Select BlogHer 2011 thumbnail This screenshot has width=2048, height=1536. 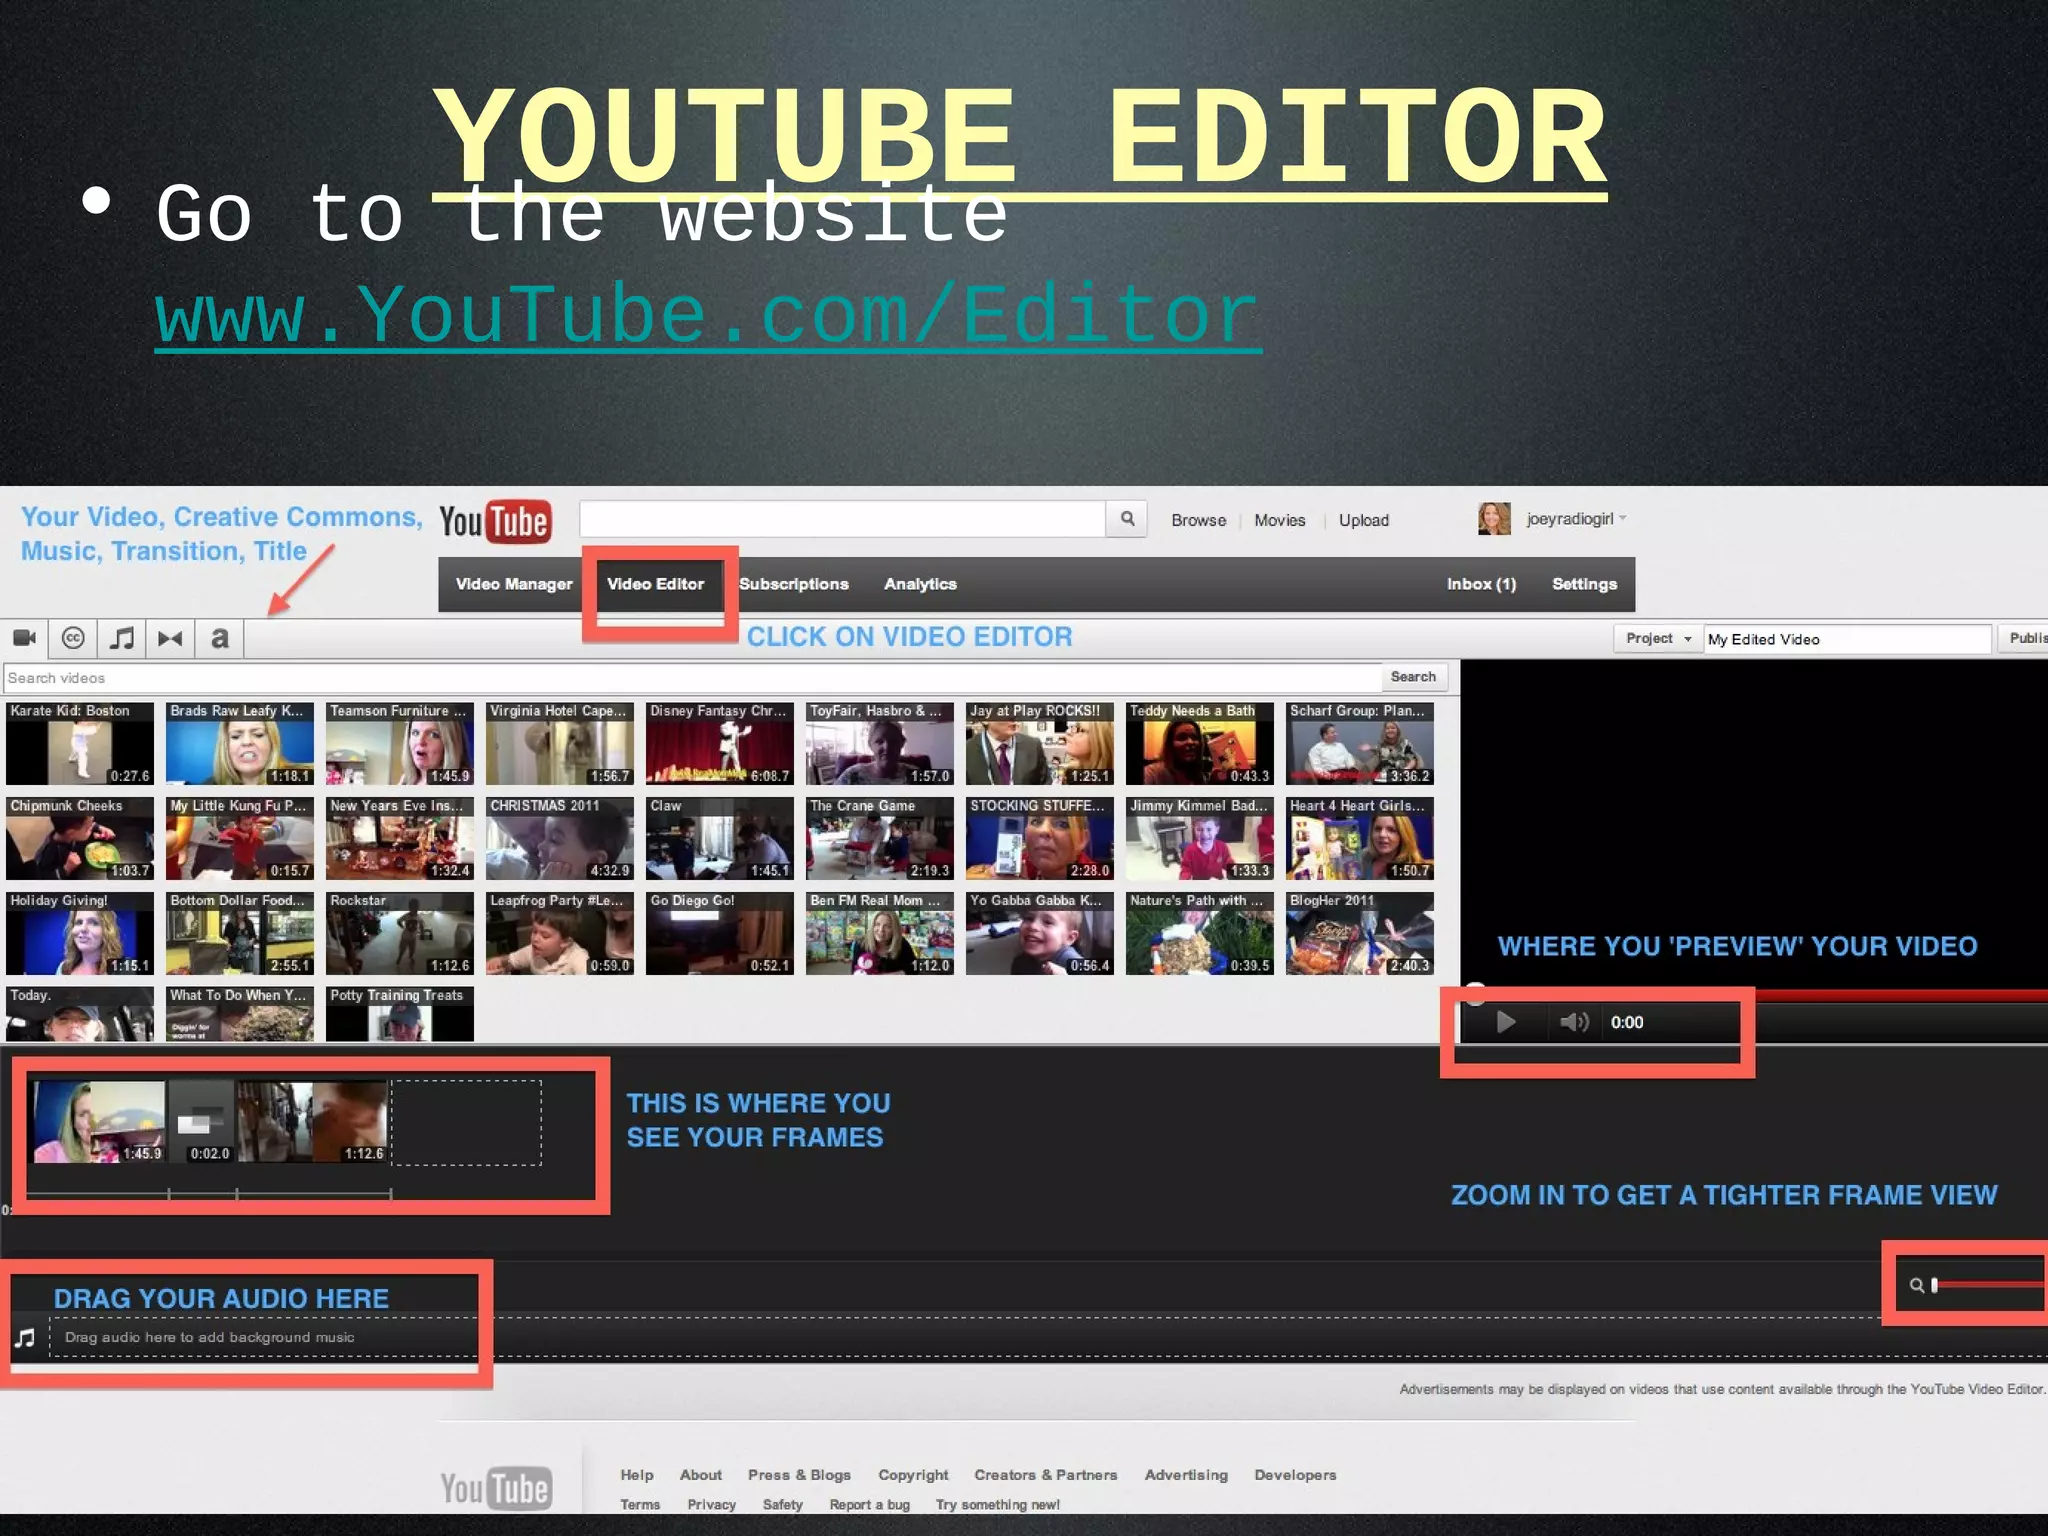point(1360,933)
